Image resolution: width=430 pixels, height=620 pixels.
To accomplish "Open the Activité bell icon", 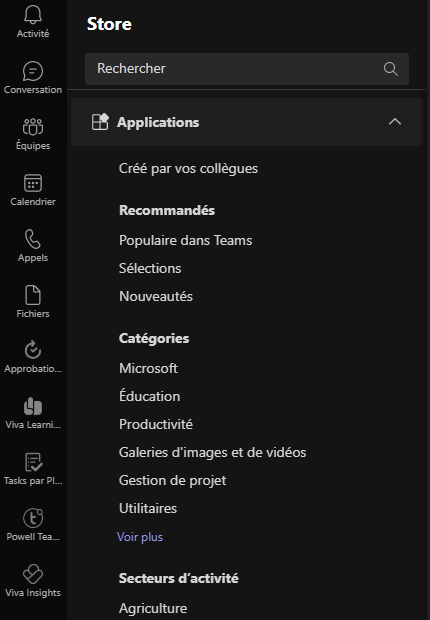I will coord(33,15).
